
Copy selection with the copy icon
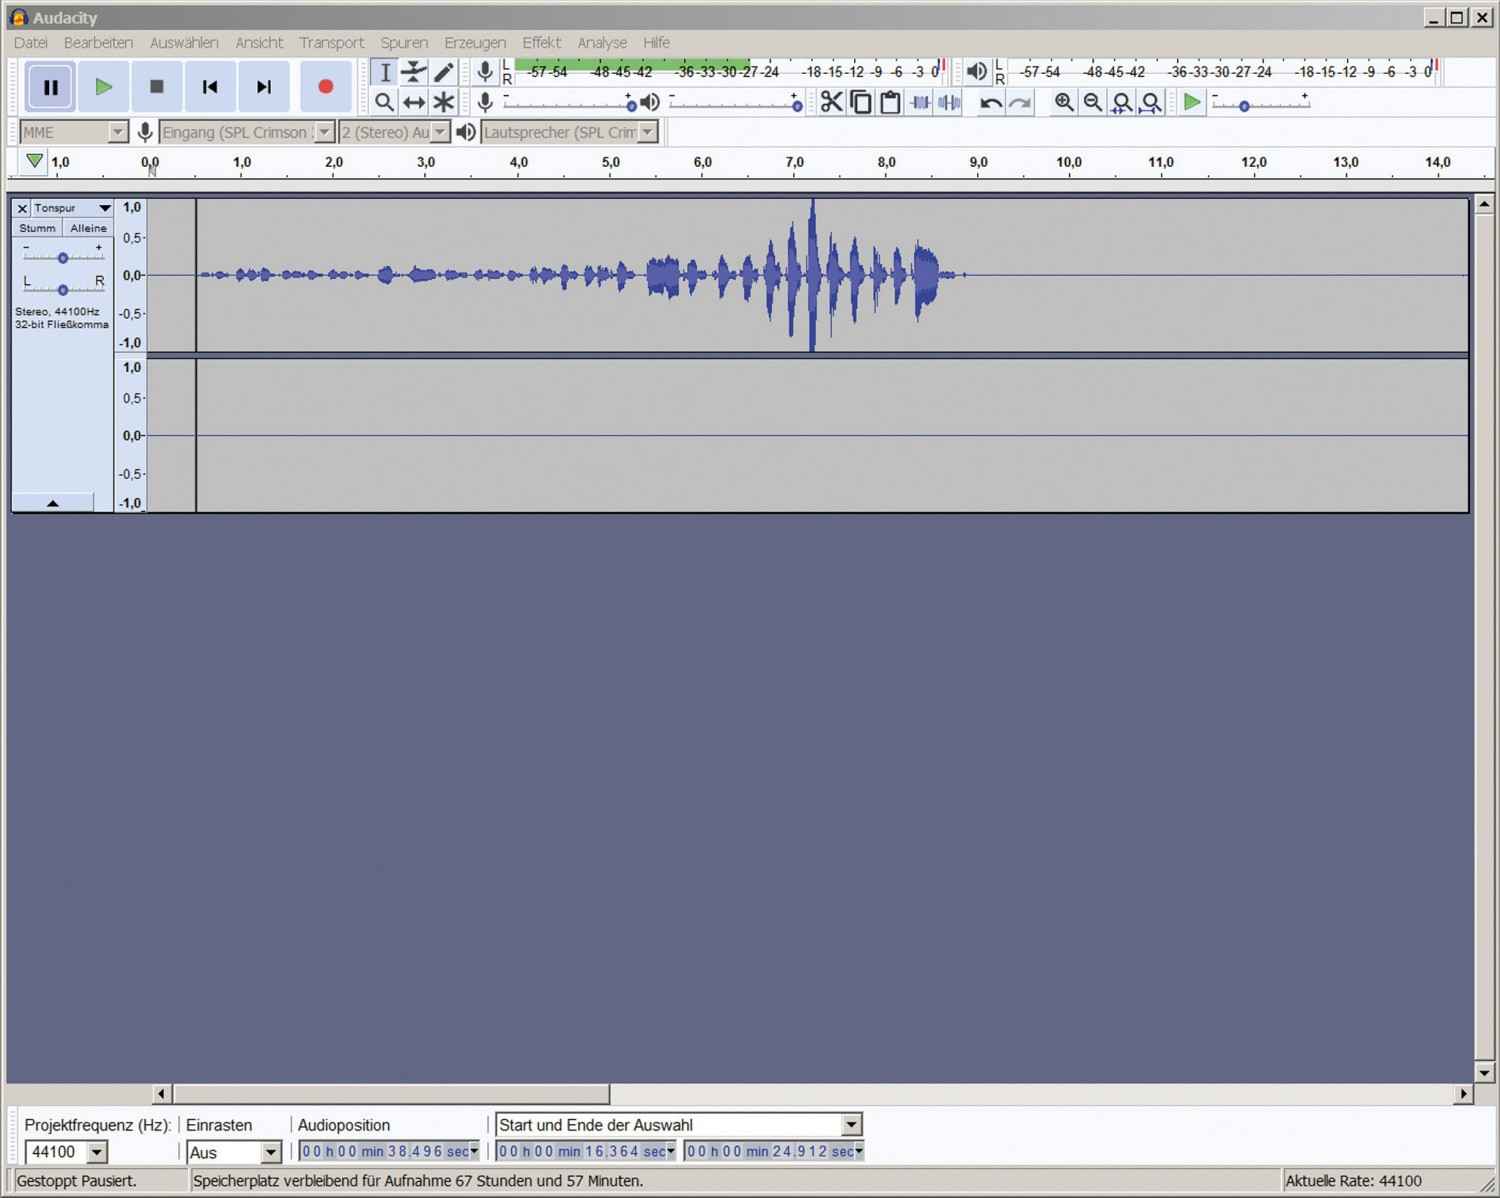860,102
